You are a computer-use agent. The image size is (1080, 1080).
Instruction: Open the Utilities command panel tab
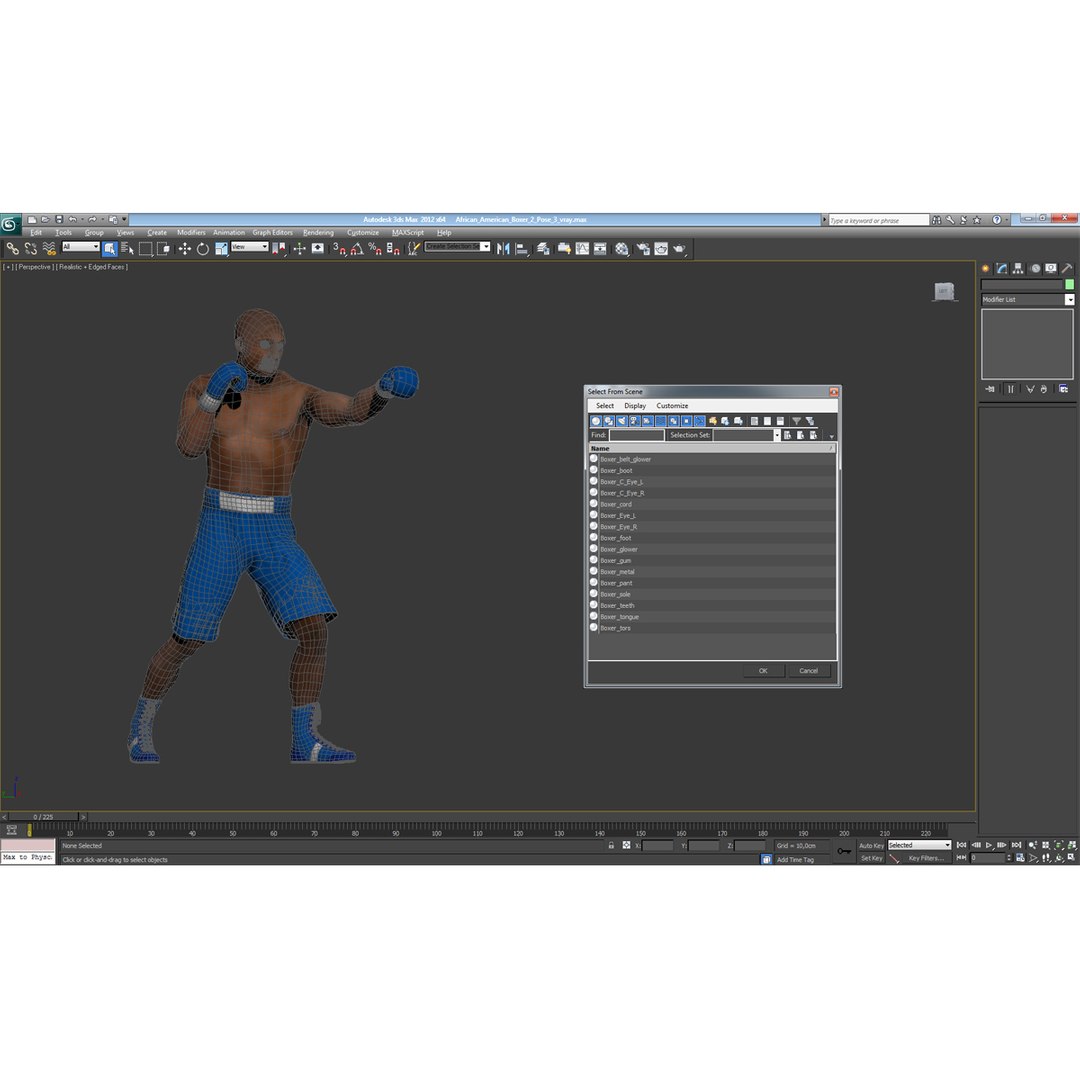1066,269
